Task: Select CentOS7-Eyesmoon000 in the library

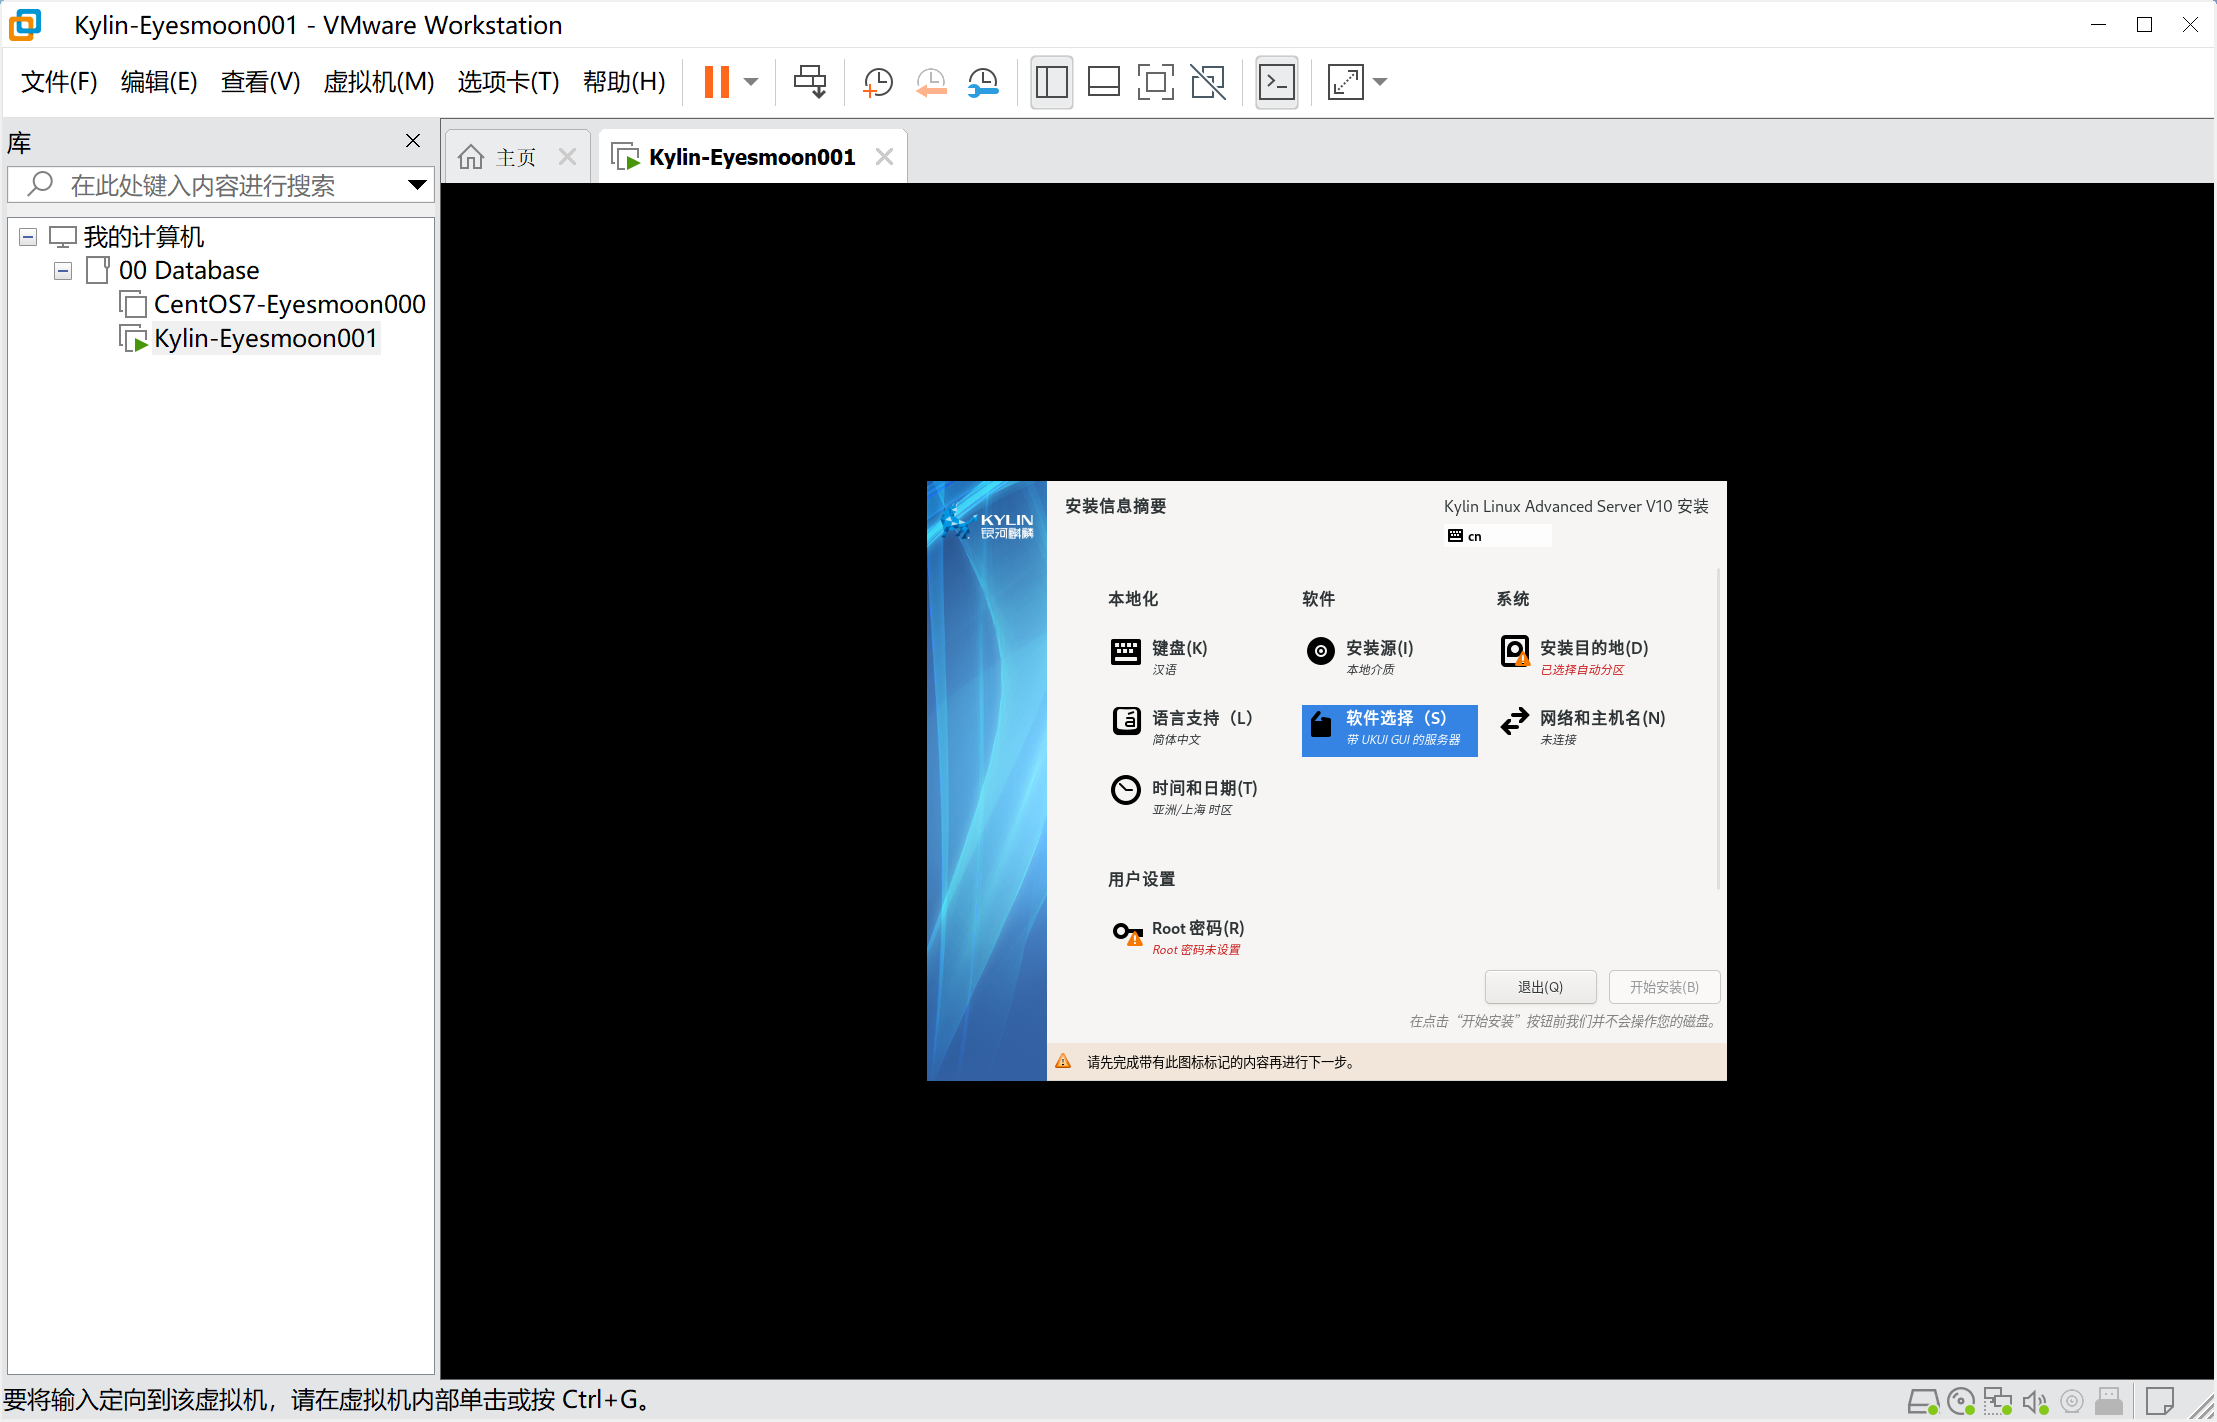Action: click(x=289, y=304)
